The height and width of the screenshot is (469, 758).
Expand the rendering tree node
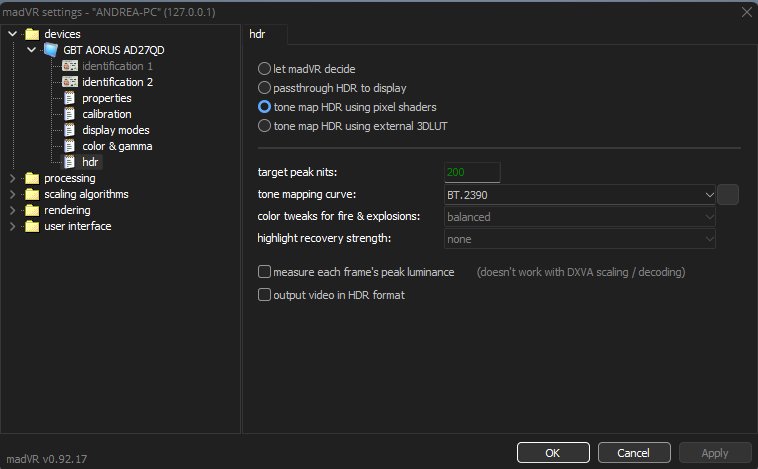coord(13,210)
